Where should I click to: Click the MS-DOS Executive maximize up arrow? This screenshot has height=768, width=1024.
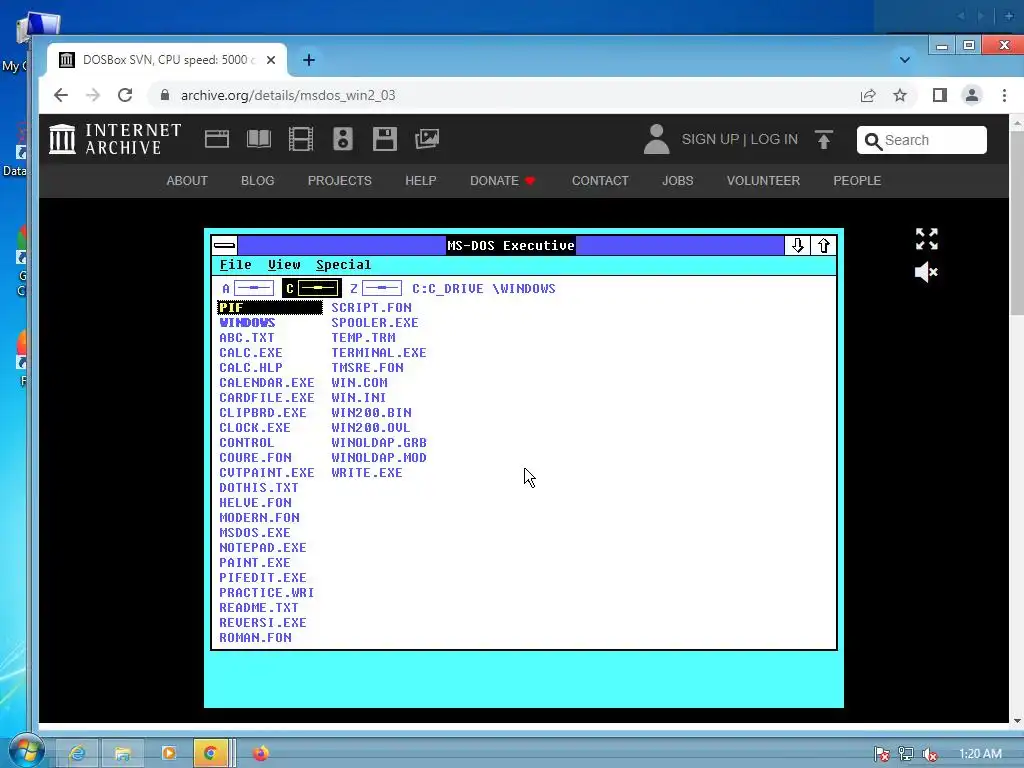pos(824,246)
